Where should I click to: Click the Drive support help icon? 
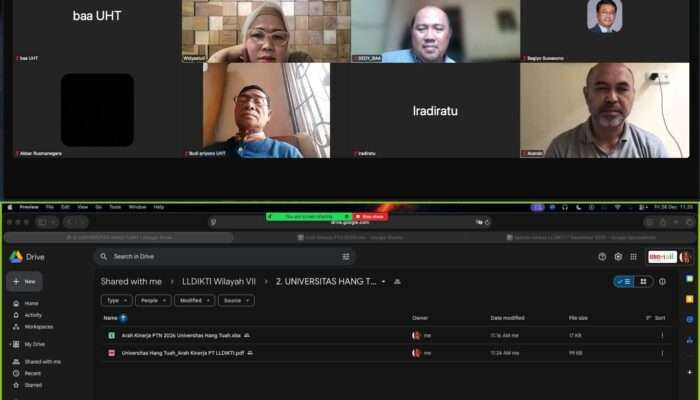pyautogui.click(x=602, y=257)
